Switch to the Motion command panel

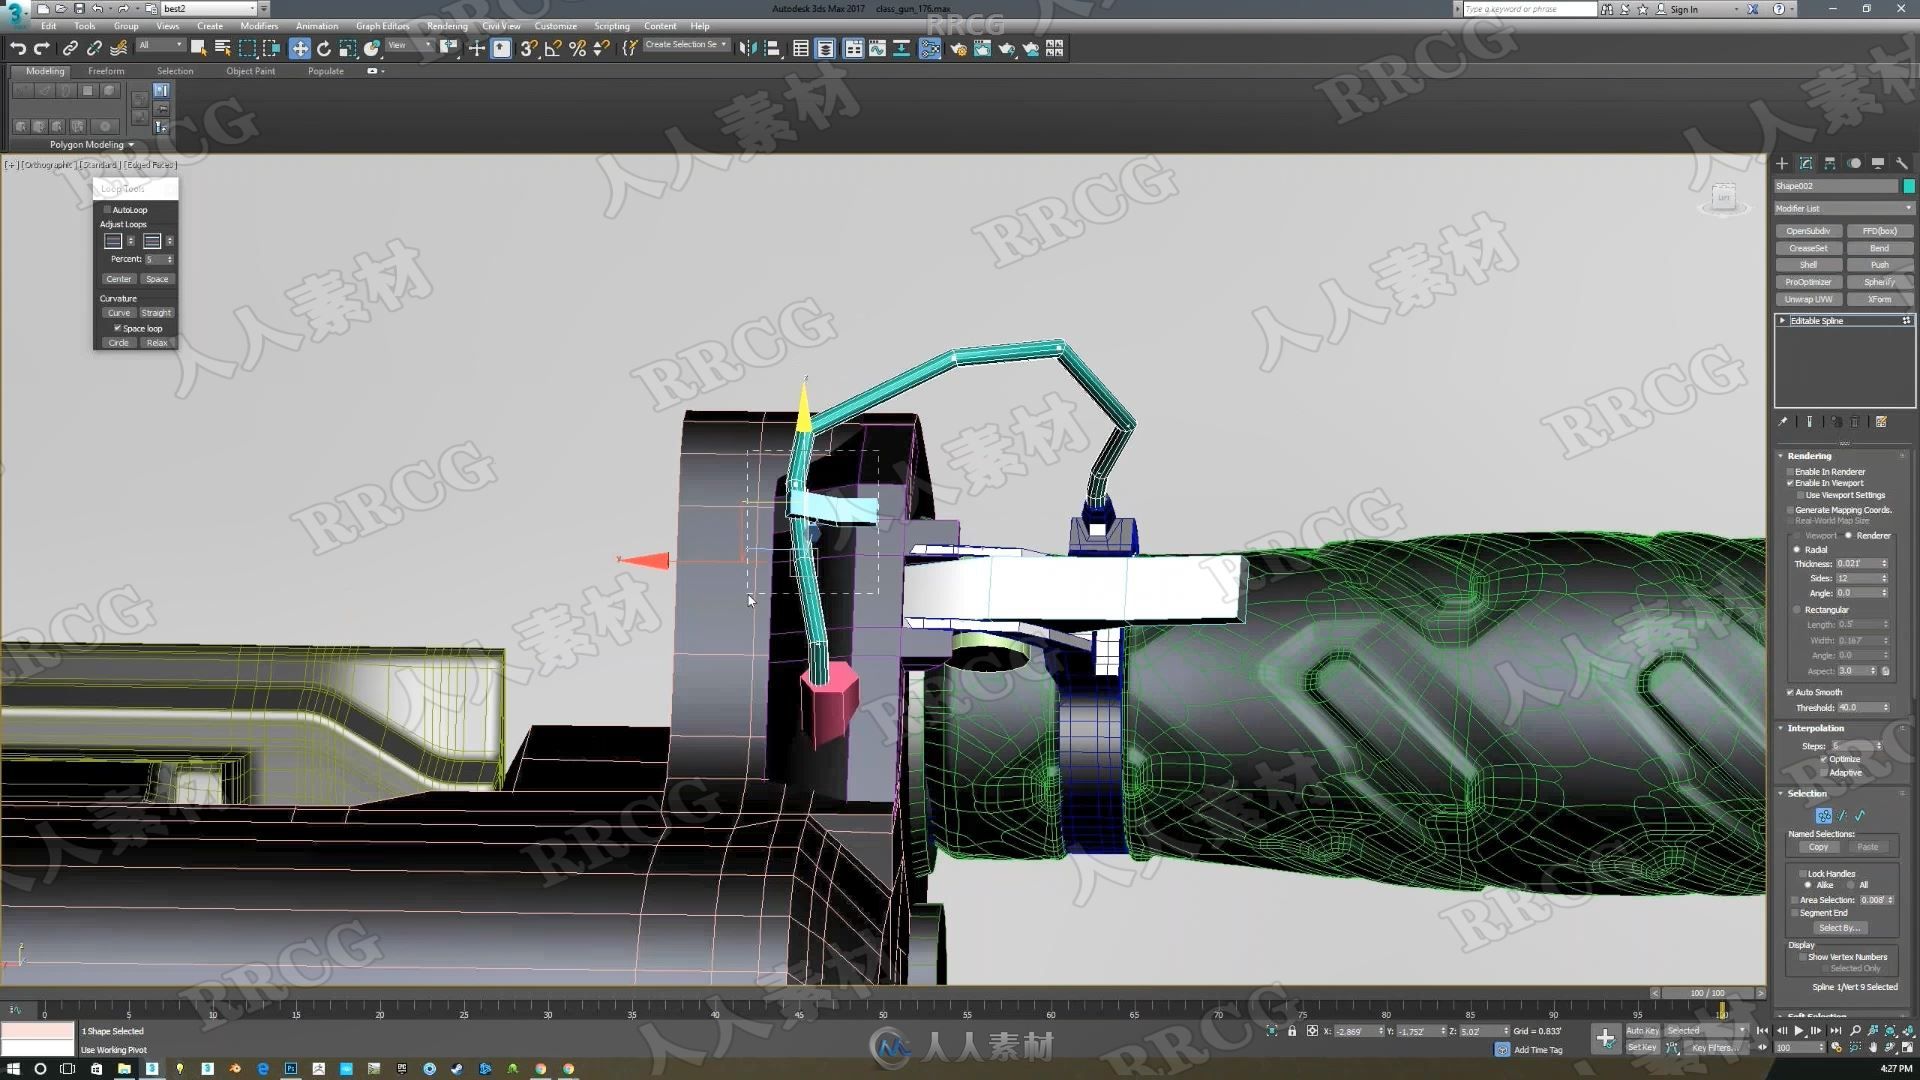pos(1854,163)
